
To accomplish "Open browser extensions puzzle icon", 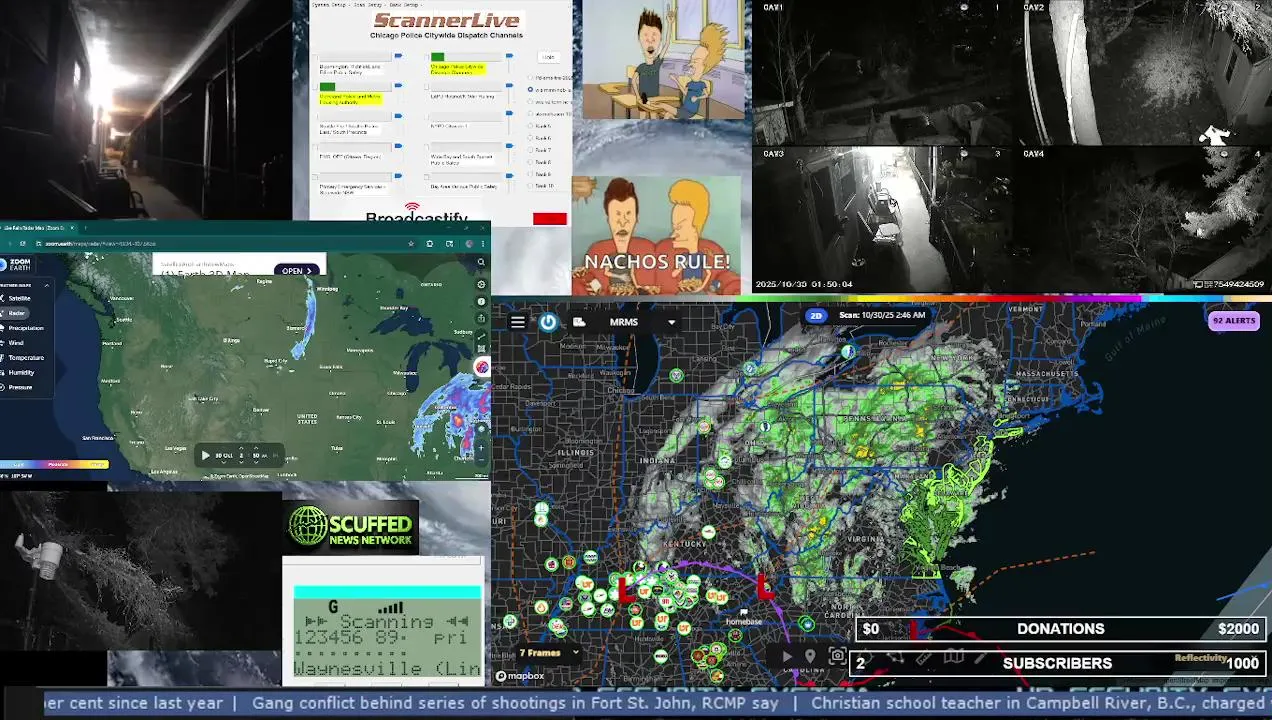I will [430, 244].
